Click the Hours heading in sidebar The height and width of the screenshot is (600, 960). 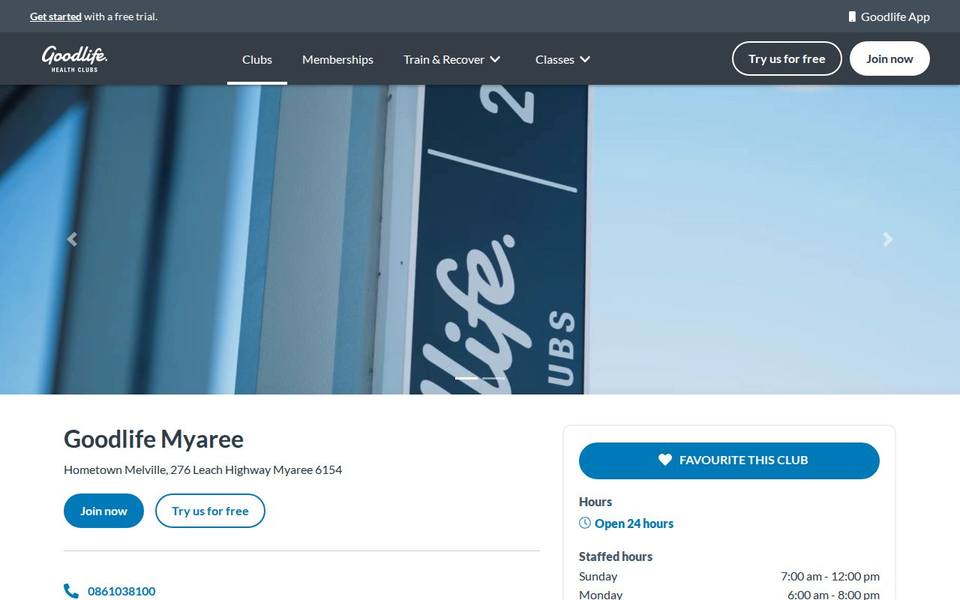[x=595, y=501]
